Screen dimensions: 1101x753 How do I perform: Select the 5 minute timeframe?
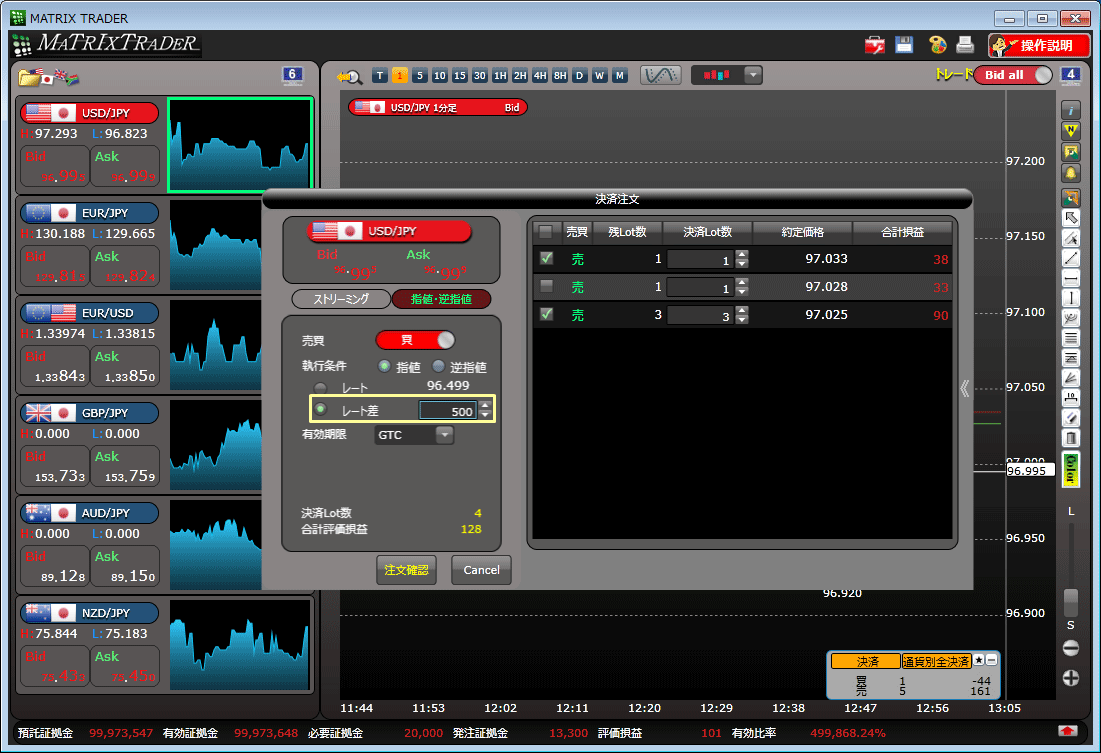[x=420, y=75]
